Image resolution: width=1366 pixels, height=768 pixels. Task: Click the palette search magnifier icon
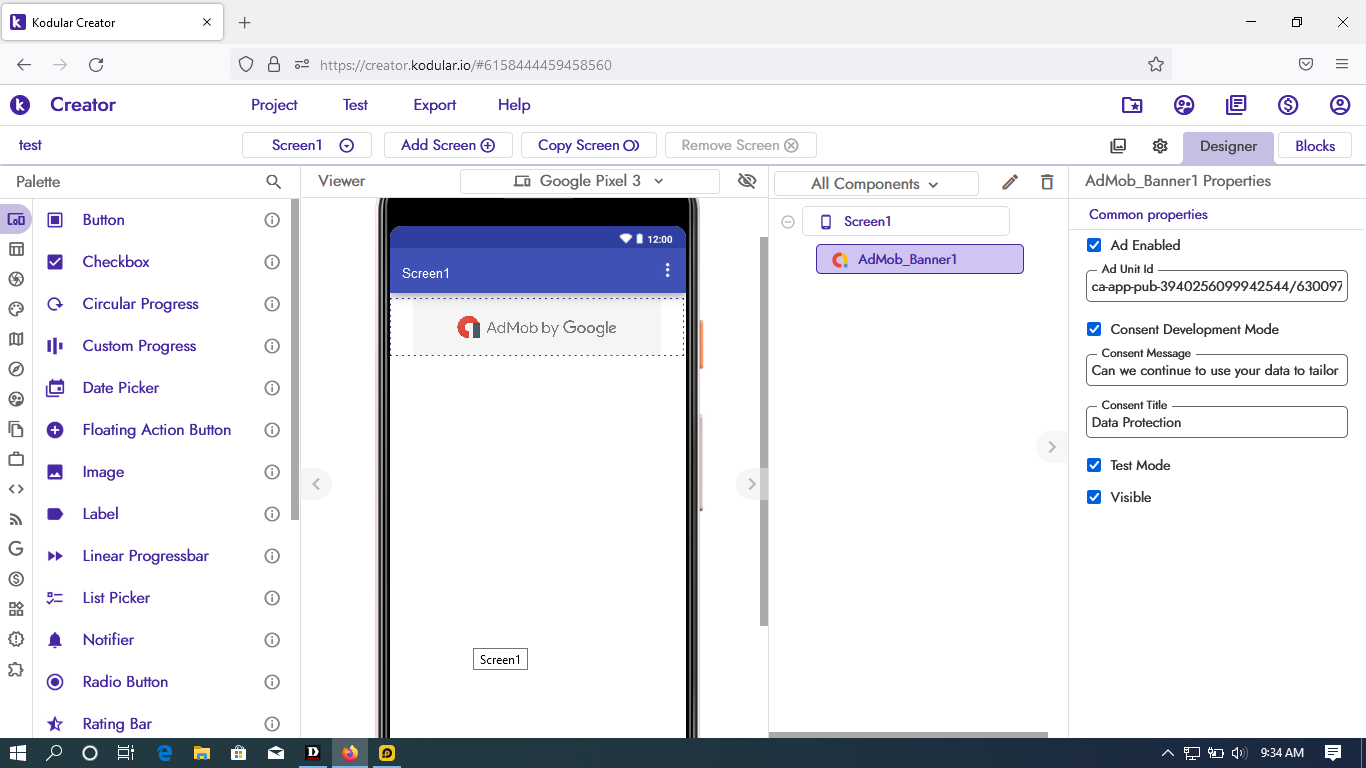click(273, 182)
